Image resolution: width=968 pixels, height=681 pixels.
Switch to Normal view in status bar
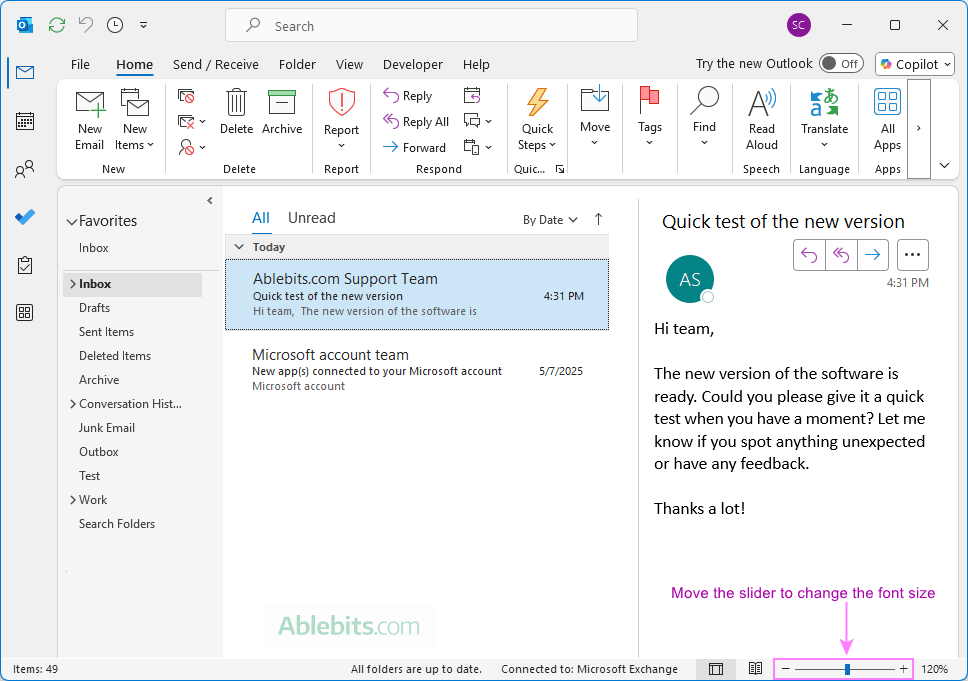[716, 669]
